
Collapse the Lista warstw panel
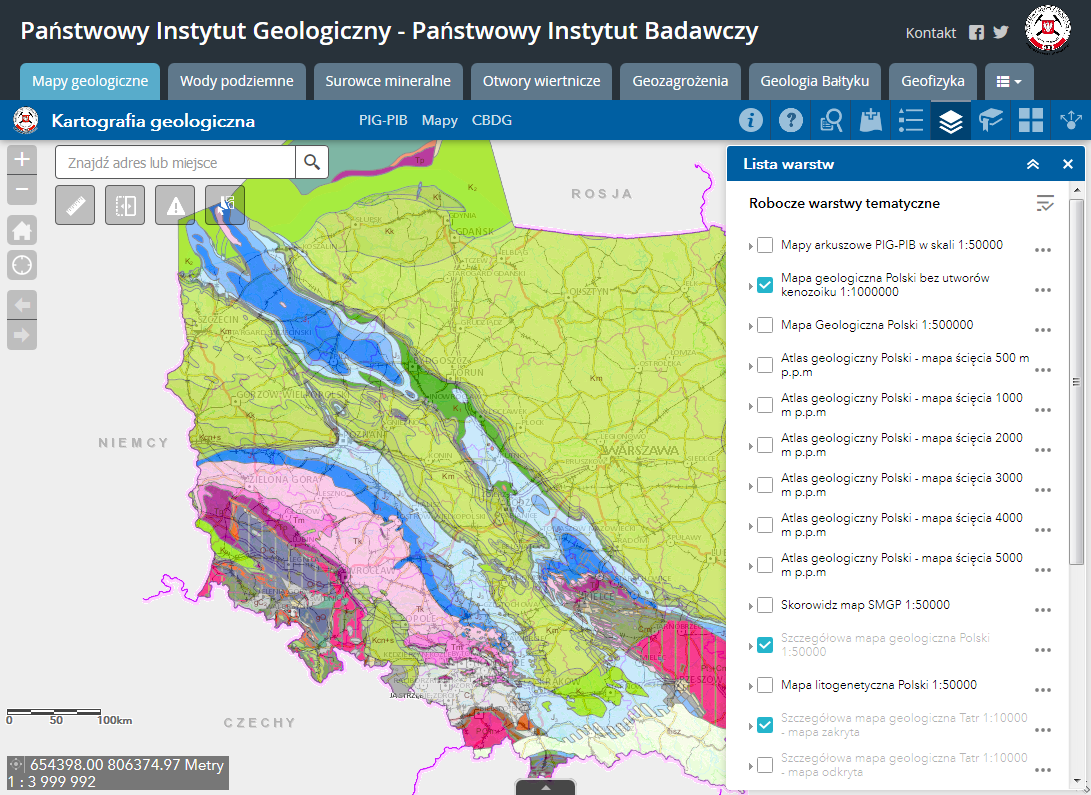tap(1033, 164)
